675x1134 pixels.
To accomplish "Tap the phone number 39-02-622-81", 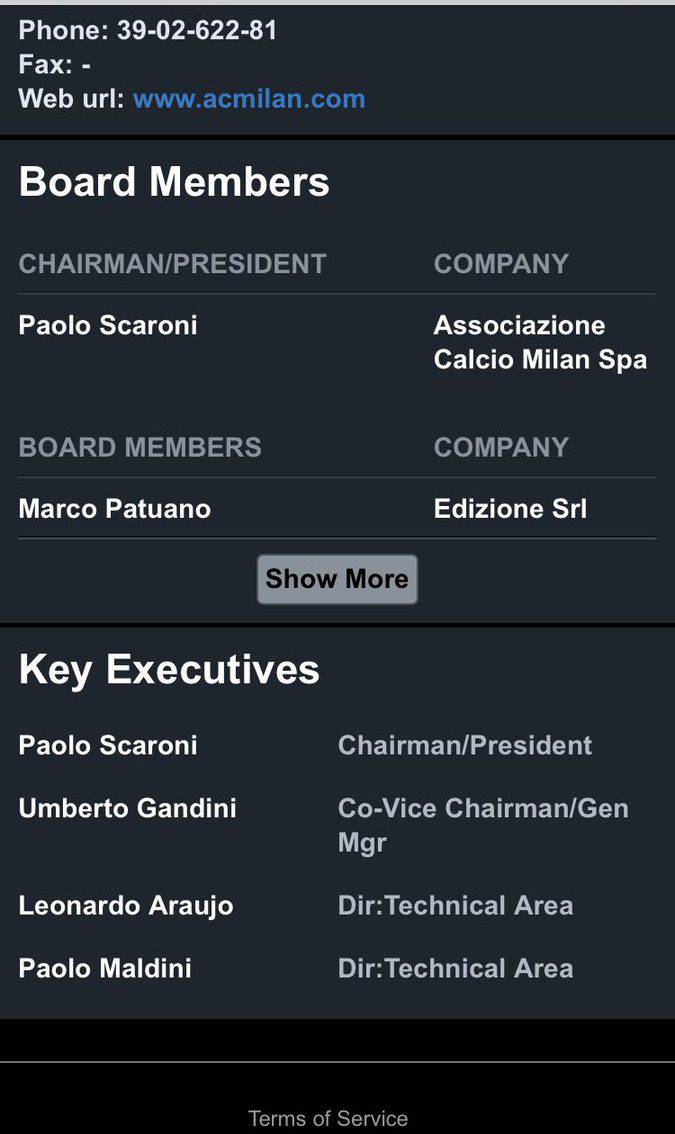I will (x=197, y=31).
